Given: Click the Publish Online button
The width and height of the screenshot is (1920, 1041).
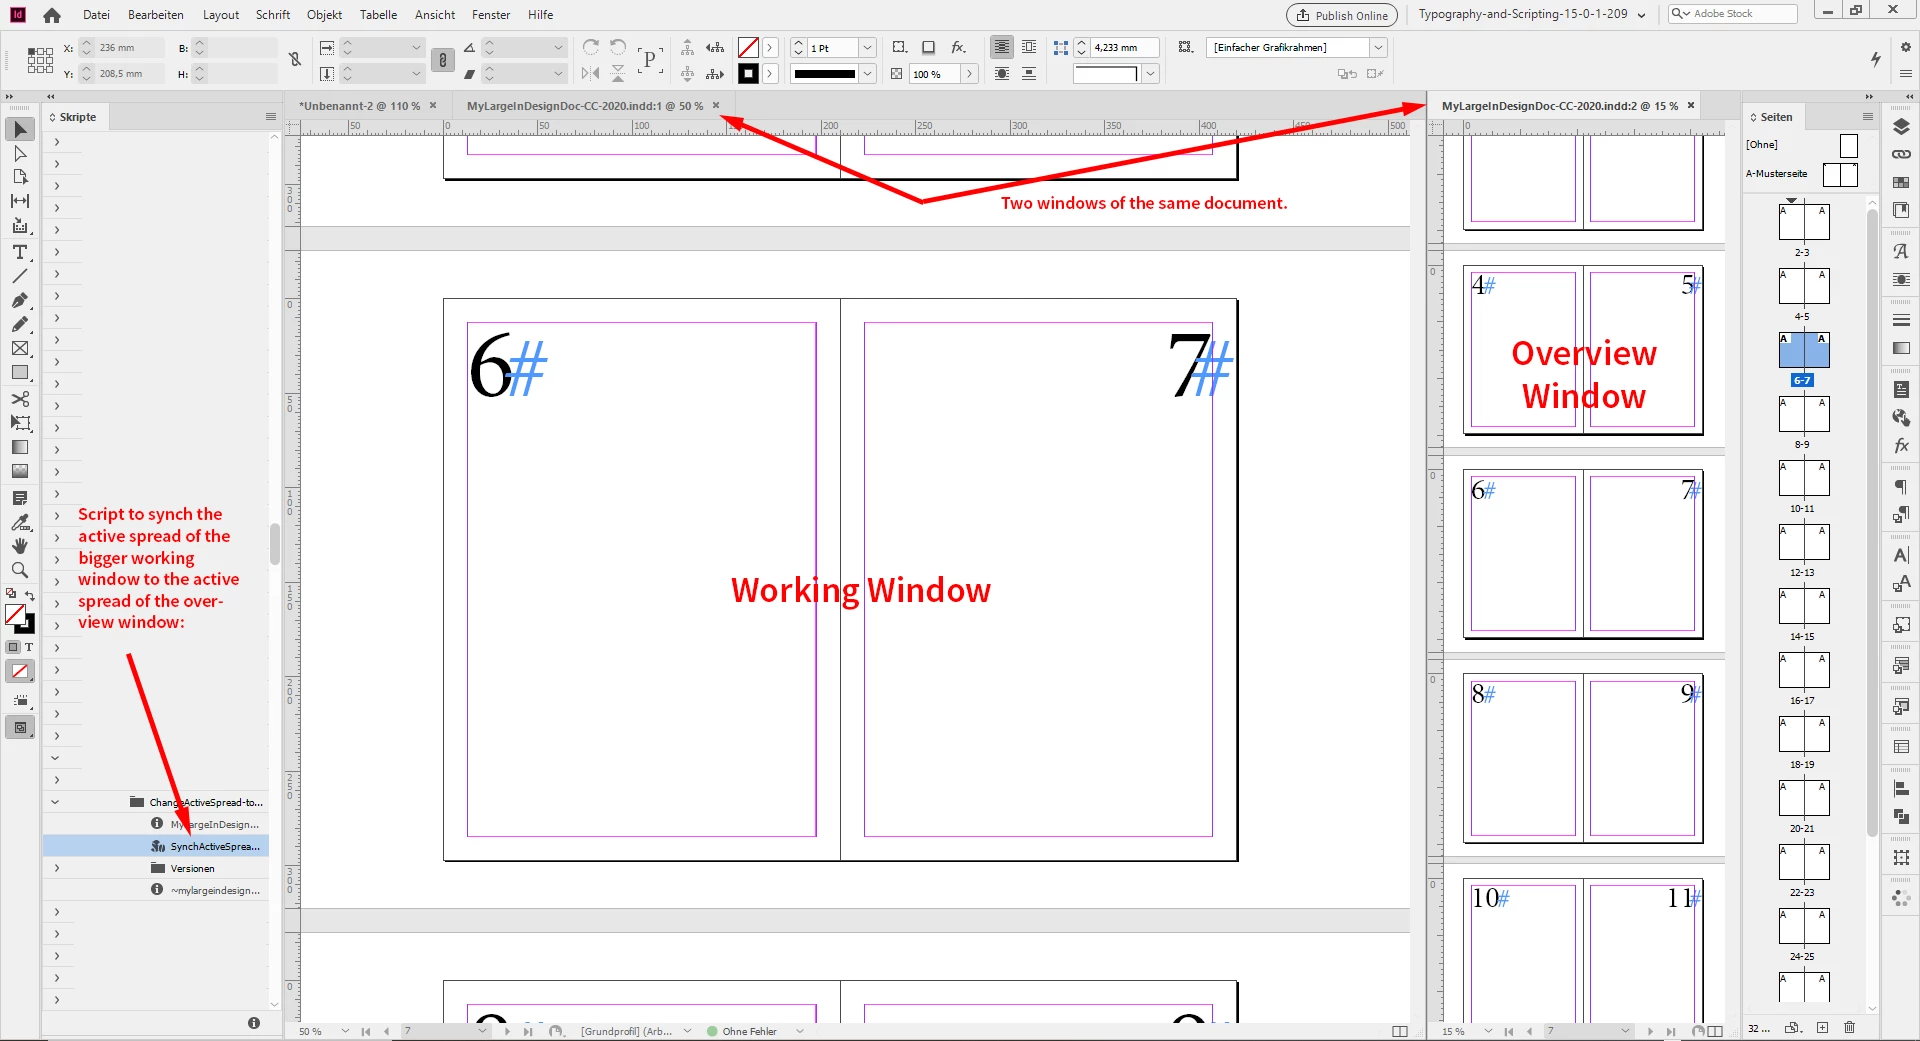Looking at the screenshot, I should coord(1341,15).
